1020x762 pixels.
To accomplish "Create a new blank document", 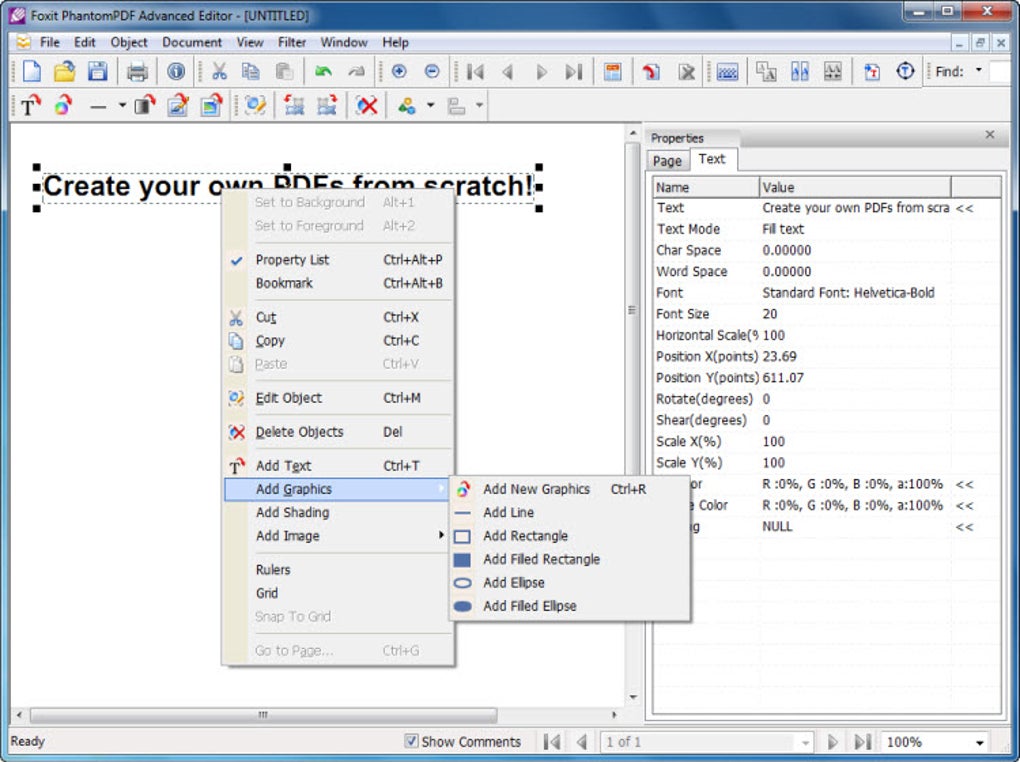I will pyautogui.click(x=29, y=71).
